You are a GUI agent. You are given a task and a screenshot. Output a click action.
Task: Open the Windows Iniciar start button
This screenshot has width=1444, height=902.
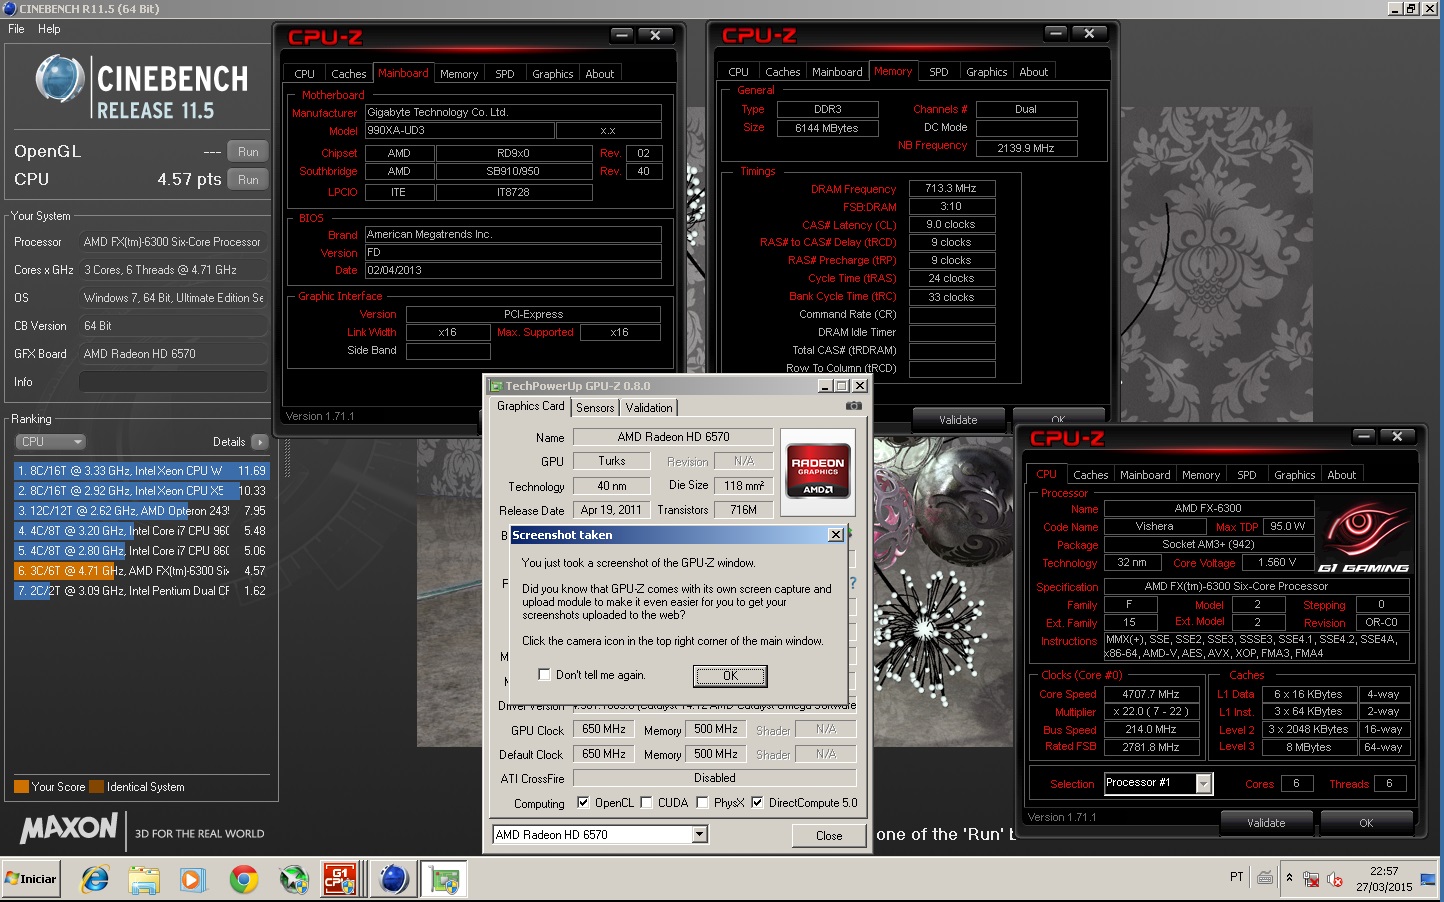point(32,879)
